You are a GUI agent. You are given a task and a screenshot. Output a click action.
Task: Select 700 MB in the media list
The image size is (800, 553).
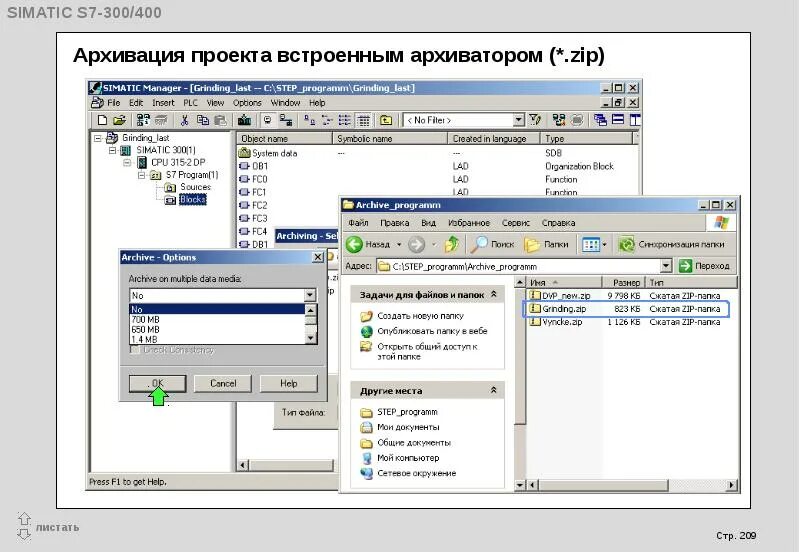217,320
